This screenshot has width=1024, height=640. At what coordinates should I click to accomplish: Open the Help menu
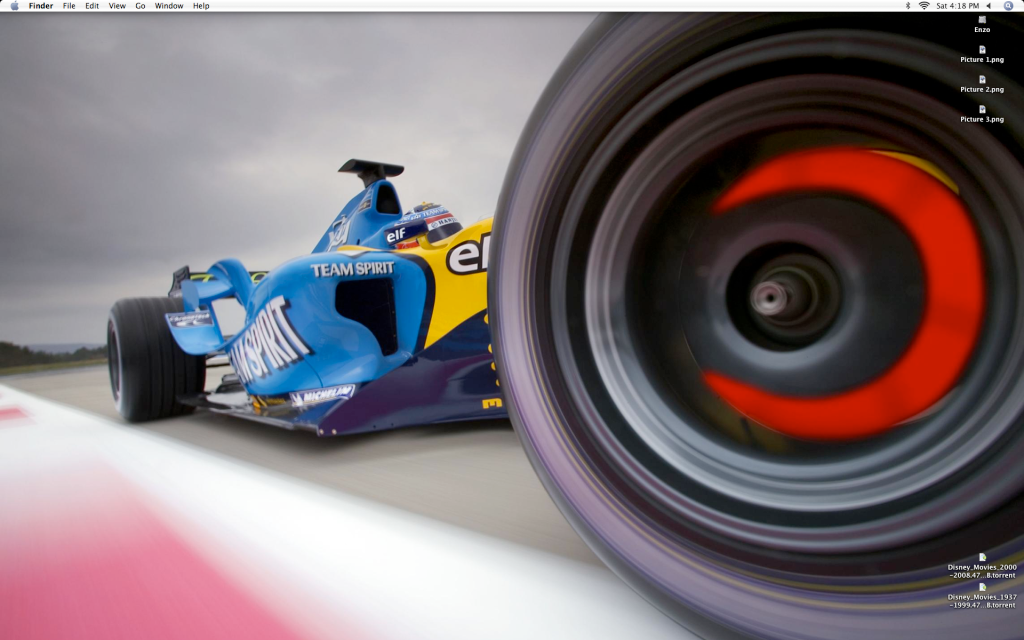[201, 6]
